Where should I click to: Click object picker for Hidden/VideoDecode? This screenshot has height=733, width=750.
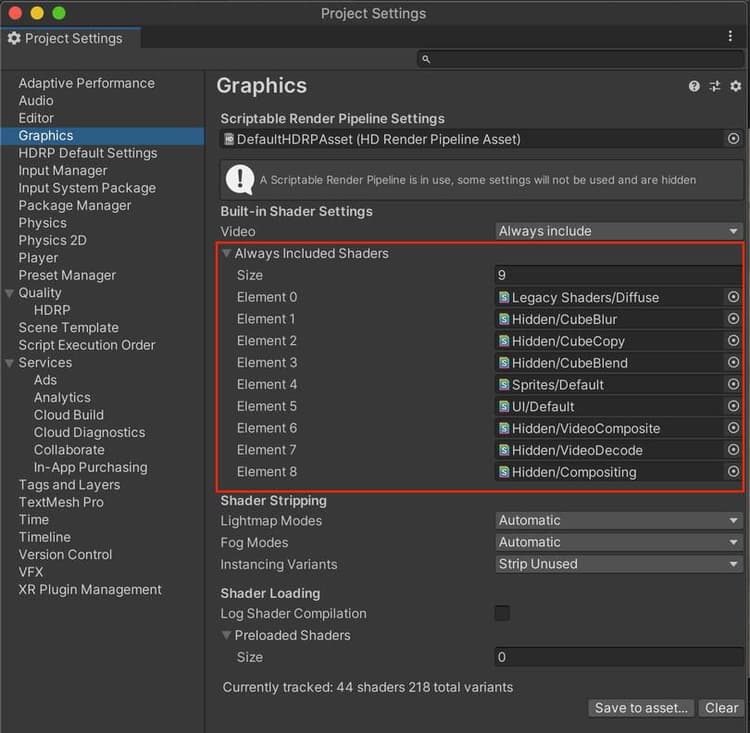[x=733, y=450]
